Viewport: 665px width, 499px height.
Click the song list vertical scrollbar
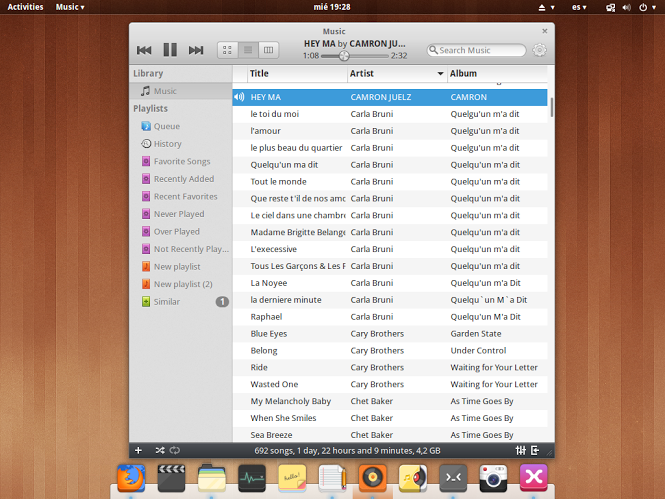[x=551, y=107]
